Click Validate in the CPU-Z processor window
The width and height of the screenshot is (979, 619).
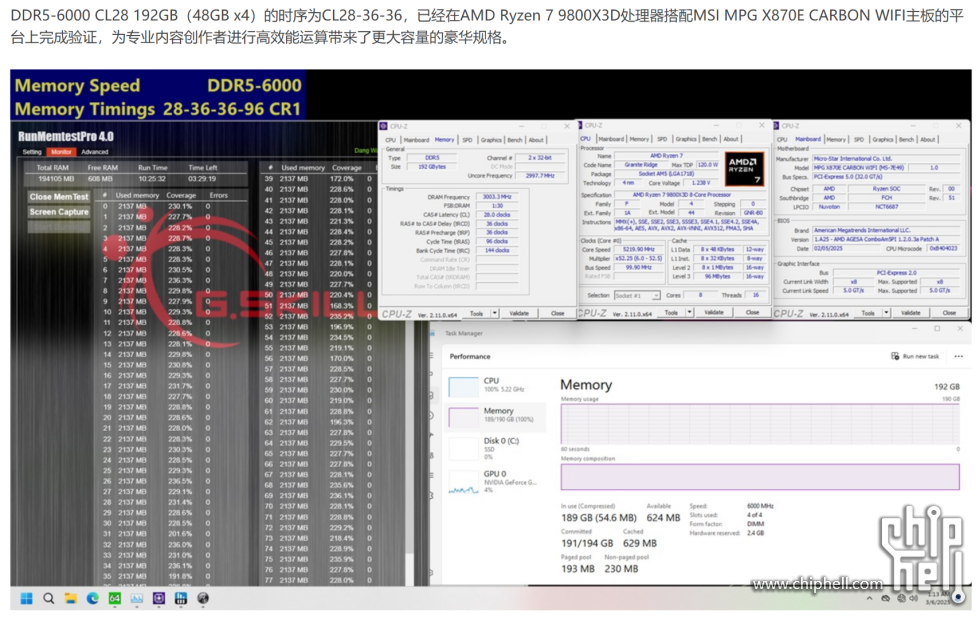pos(714,312)
